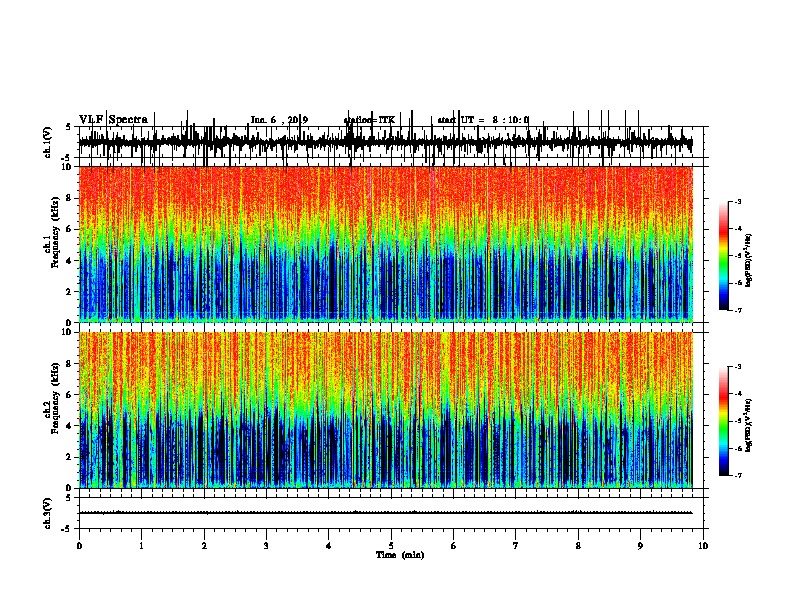Click the "8" kHz tick on ch.2 frequency axis
The image size is (792, 612).
[x=70, y=364]
